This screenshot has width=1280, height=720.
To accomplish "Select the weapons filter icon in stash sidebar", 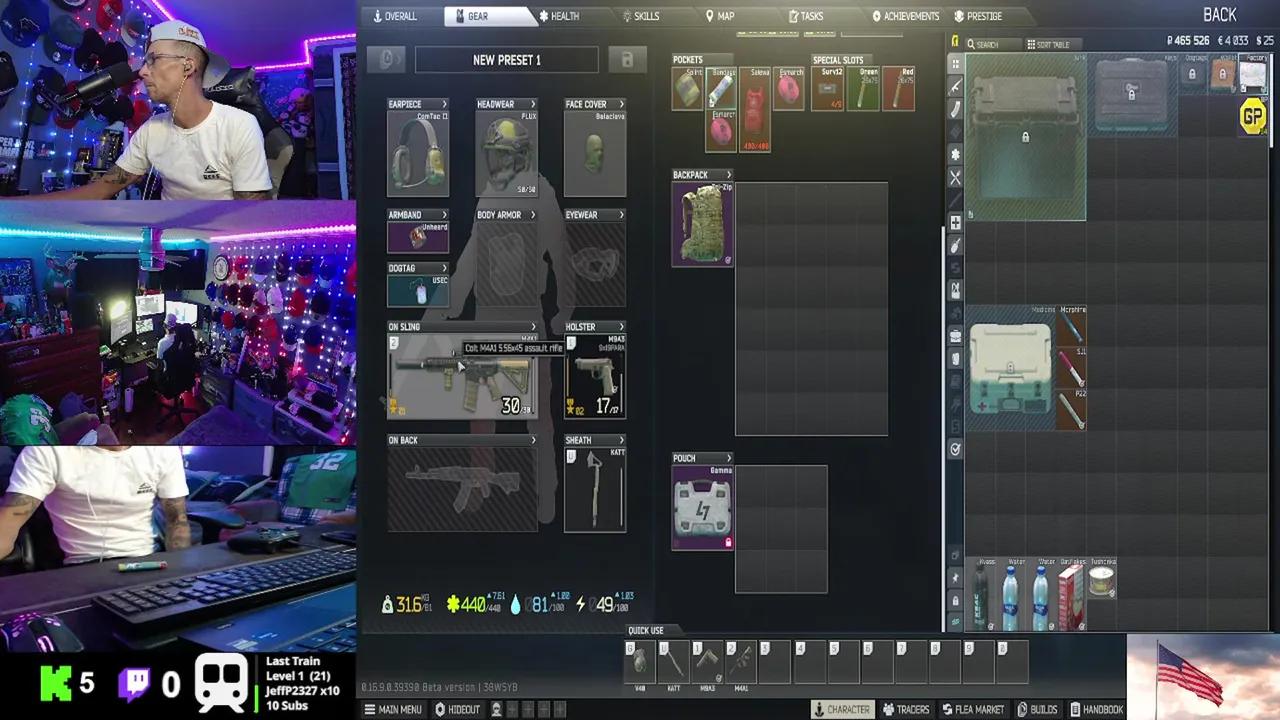I will pyautogui.click(x=955, y=88).
